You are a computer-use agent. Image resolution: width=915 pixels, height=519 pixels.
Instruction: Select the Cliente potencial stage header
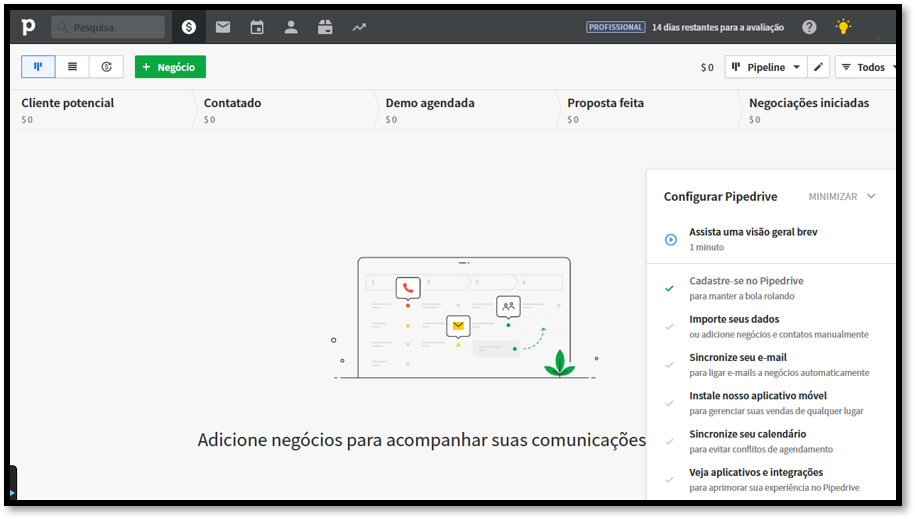click(x=68, y=103)
